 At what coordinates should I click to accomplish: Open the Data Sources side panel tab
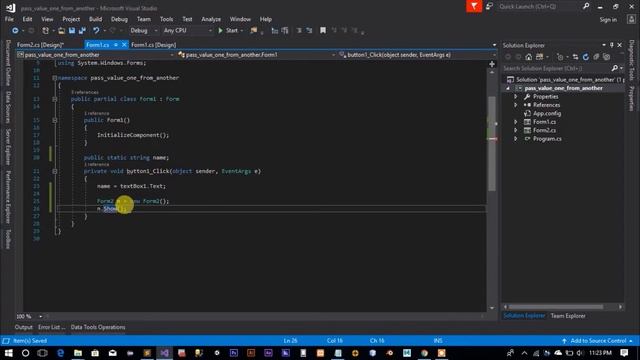pos(8,107)
